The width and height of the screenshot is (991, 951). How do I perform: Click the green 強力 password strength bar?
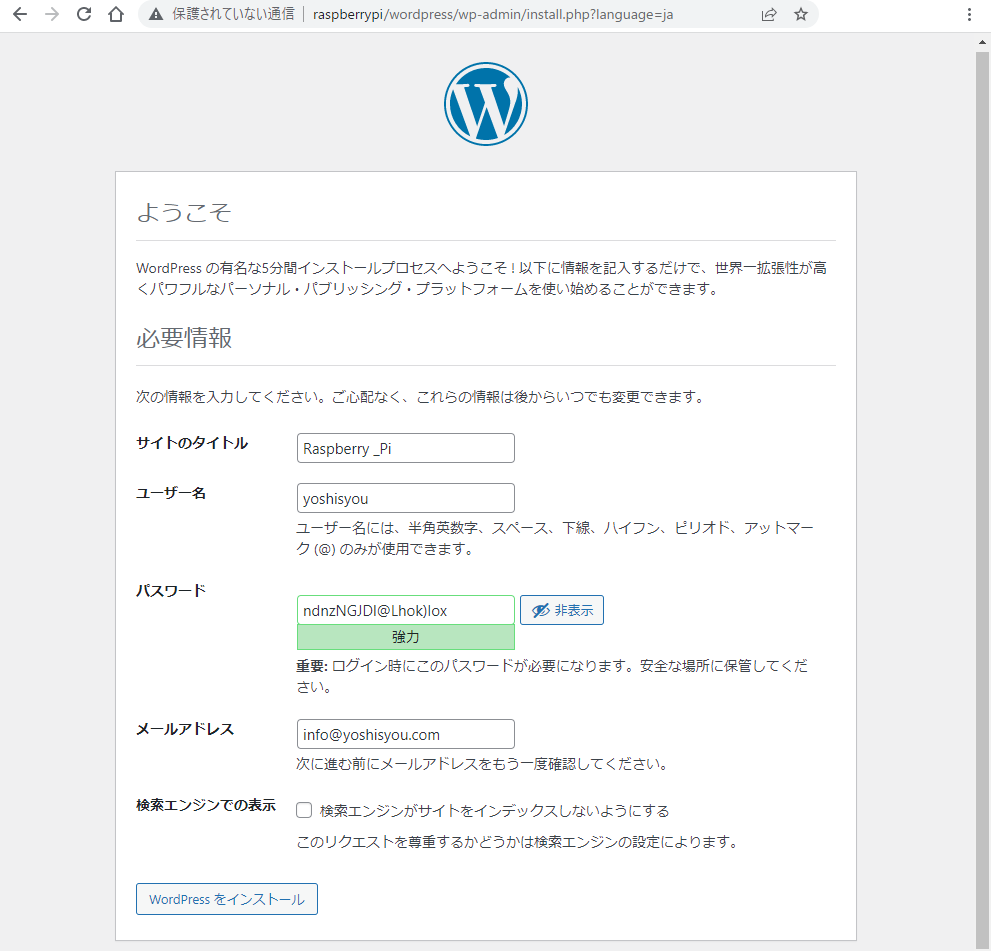405,637
